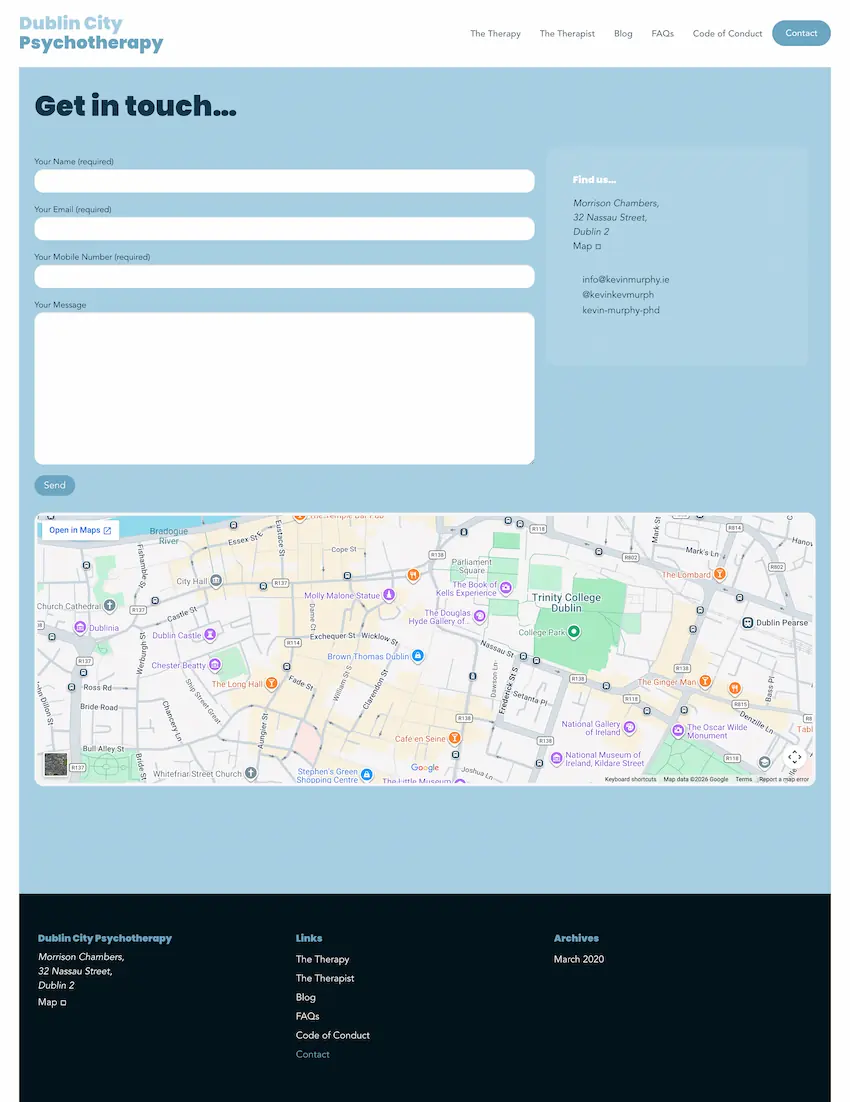Switch to satellite imagery thumbnail on map
The height and width of the screenshot is (1102, 850).
[x=56, y=764]
